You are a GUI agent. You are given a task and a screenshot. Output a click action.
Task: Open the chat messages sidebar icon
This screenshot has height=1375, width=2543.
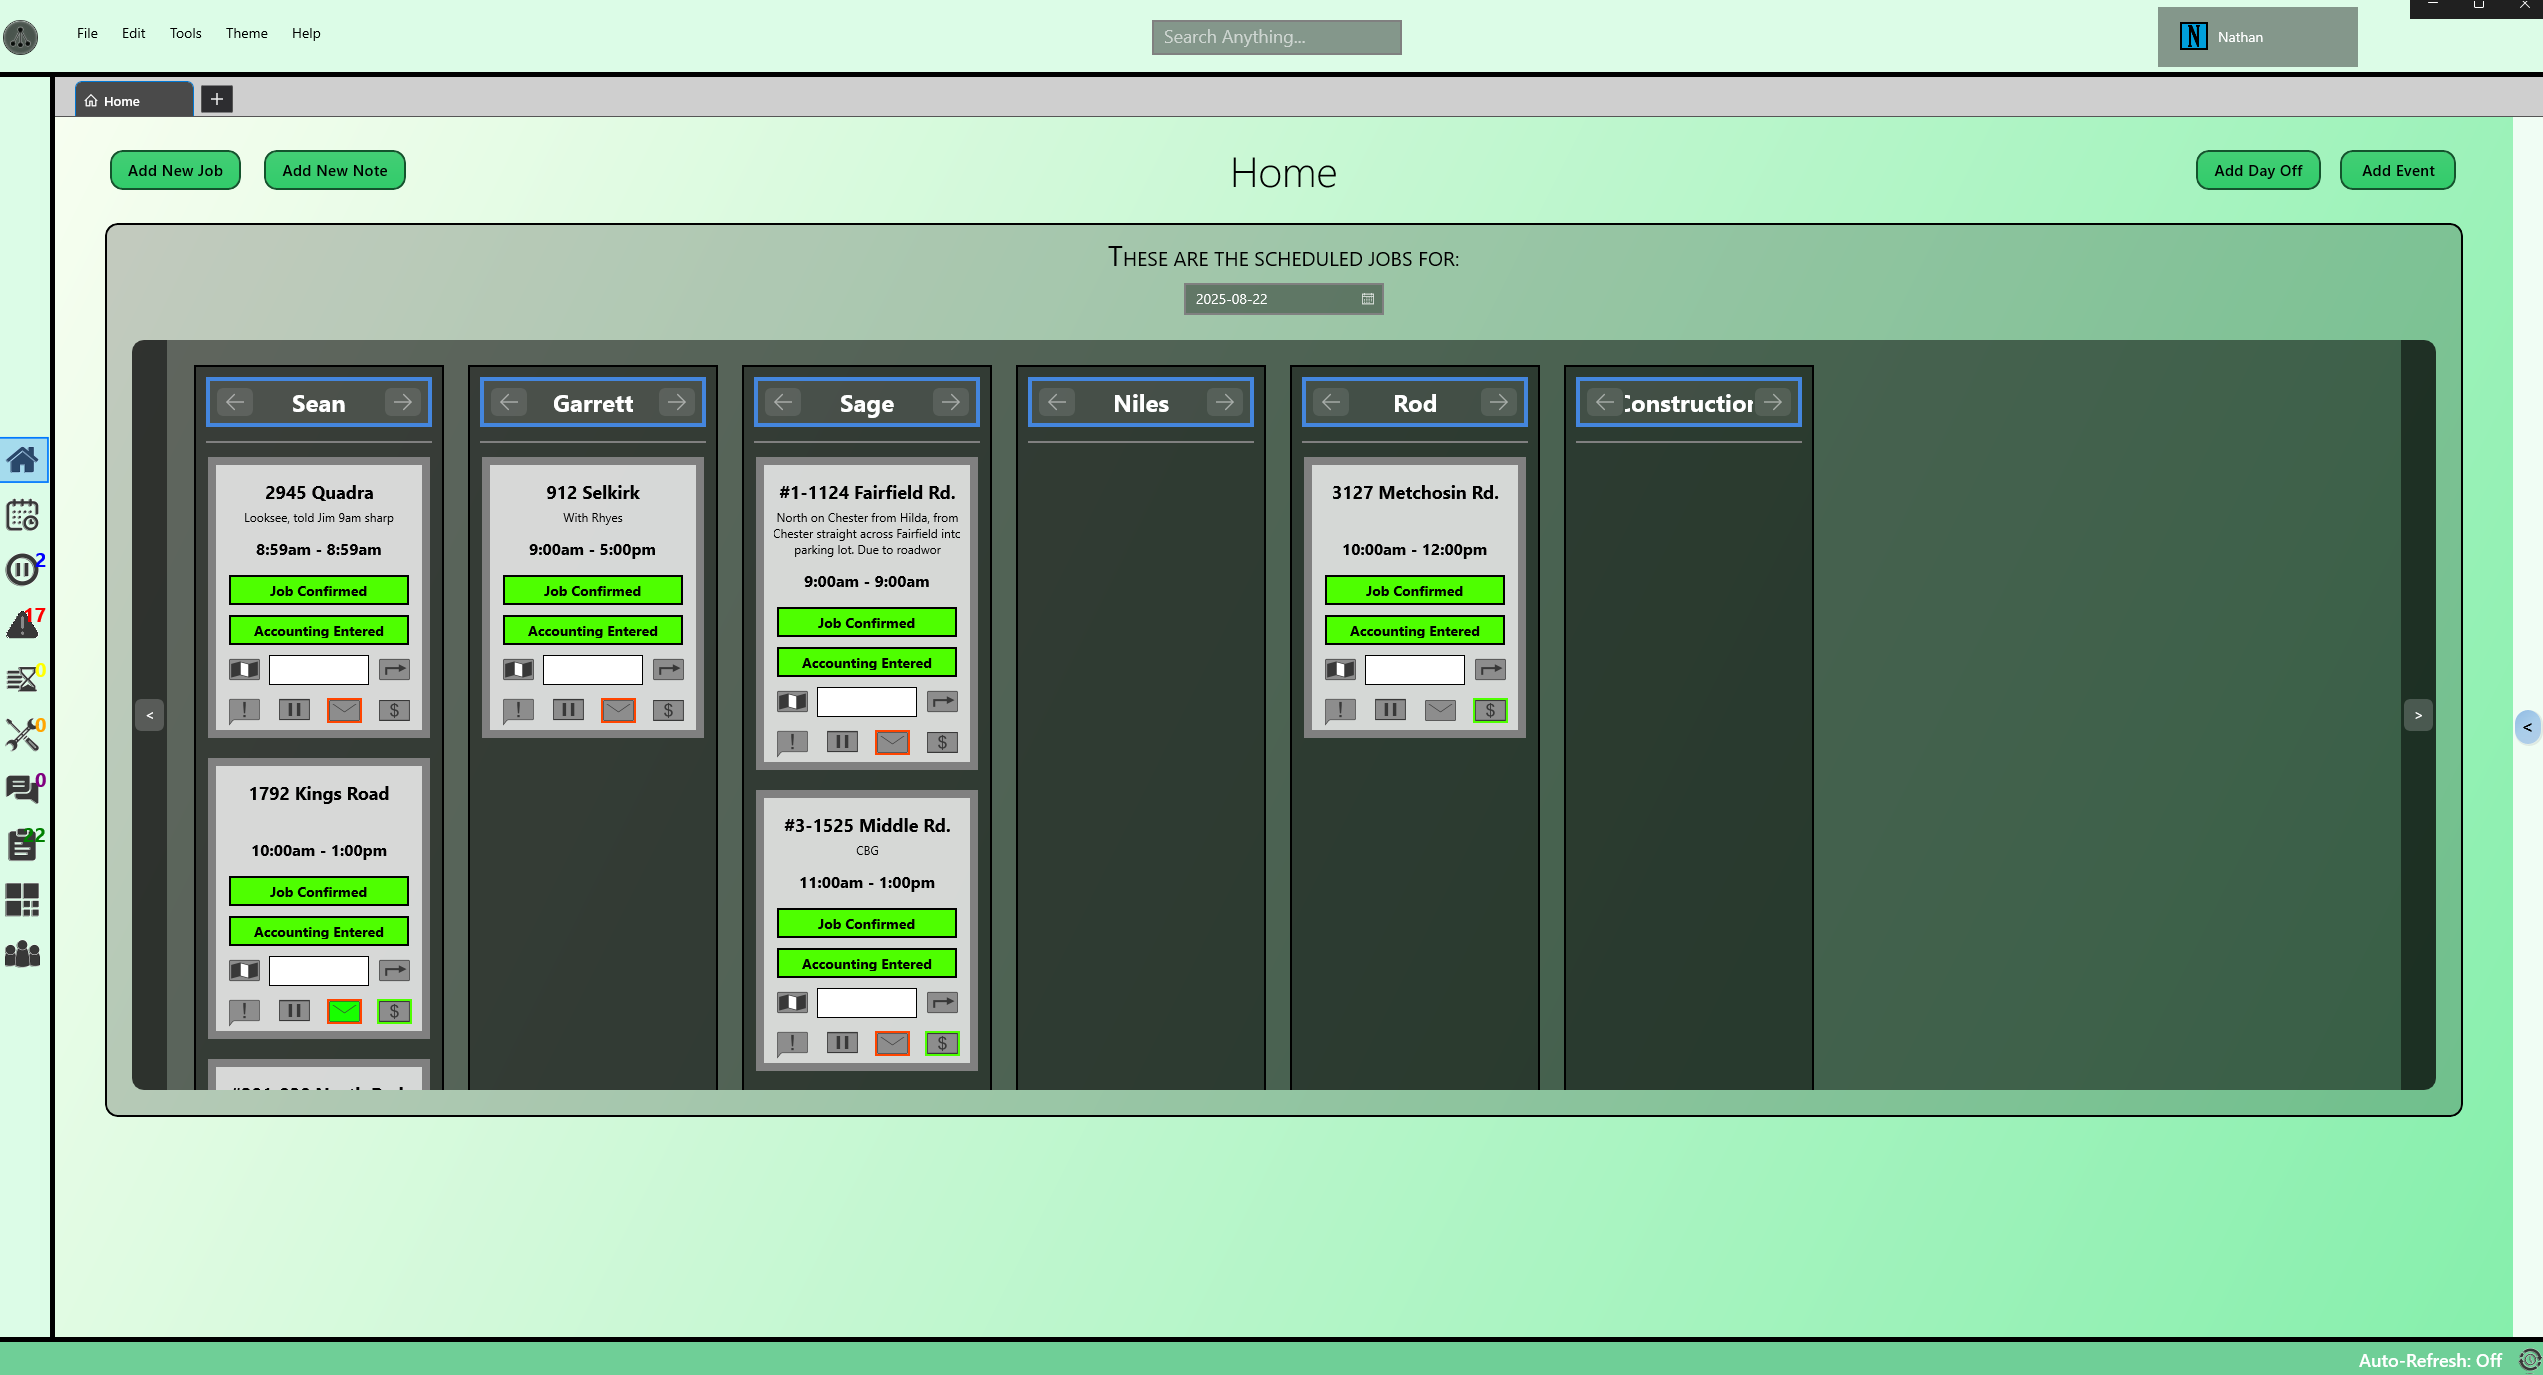(22, 789)
